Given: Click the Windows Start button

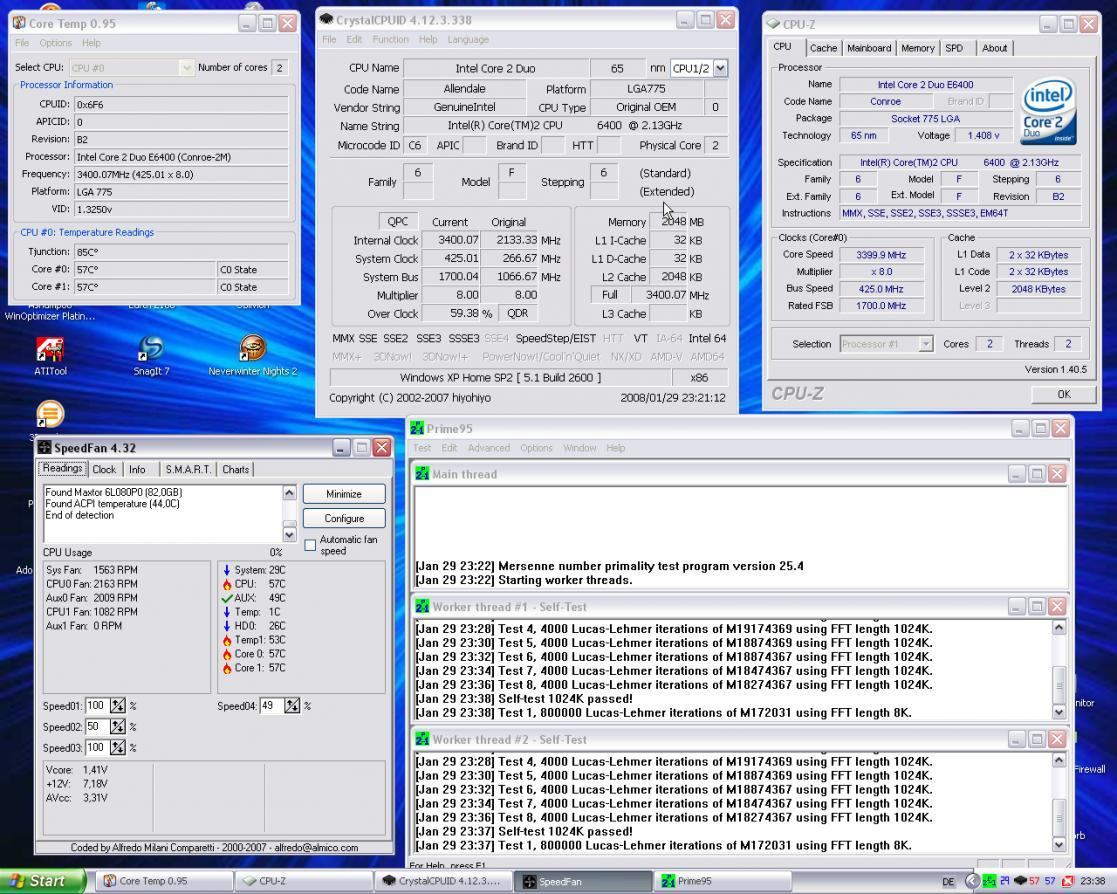Looking at the screenshot, I should pos(43,881).
